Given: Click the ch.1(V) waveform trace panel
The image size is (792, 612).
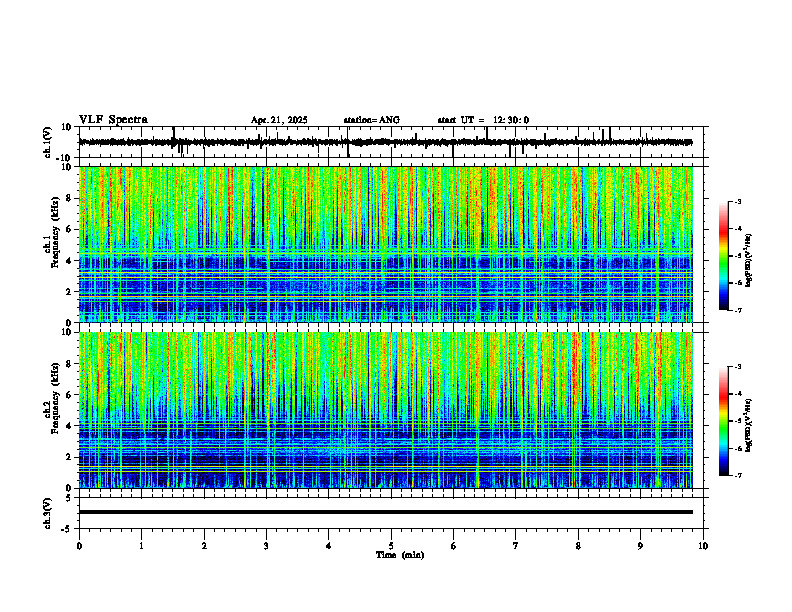Looking at the screenshot, I should [393, 142].
